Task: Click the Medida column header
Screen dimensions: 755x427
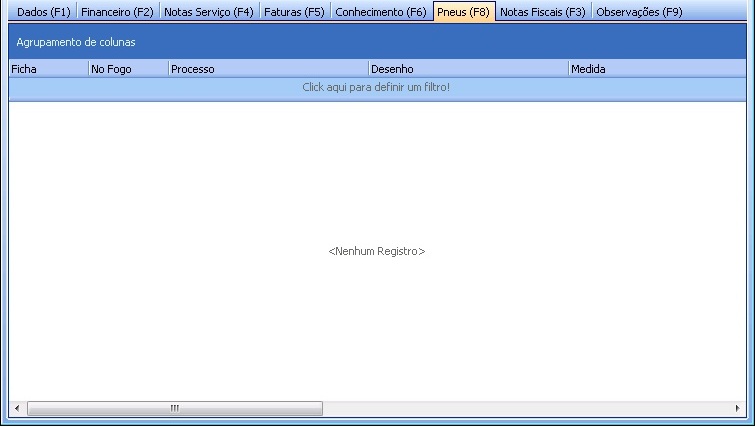Action: pyautogui.click(x=656, y=69)
